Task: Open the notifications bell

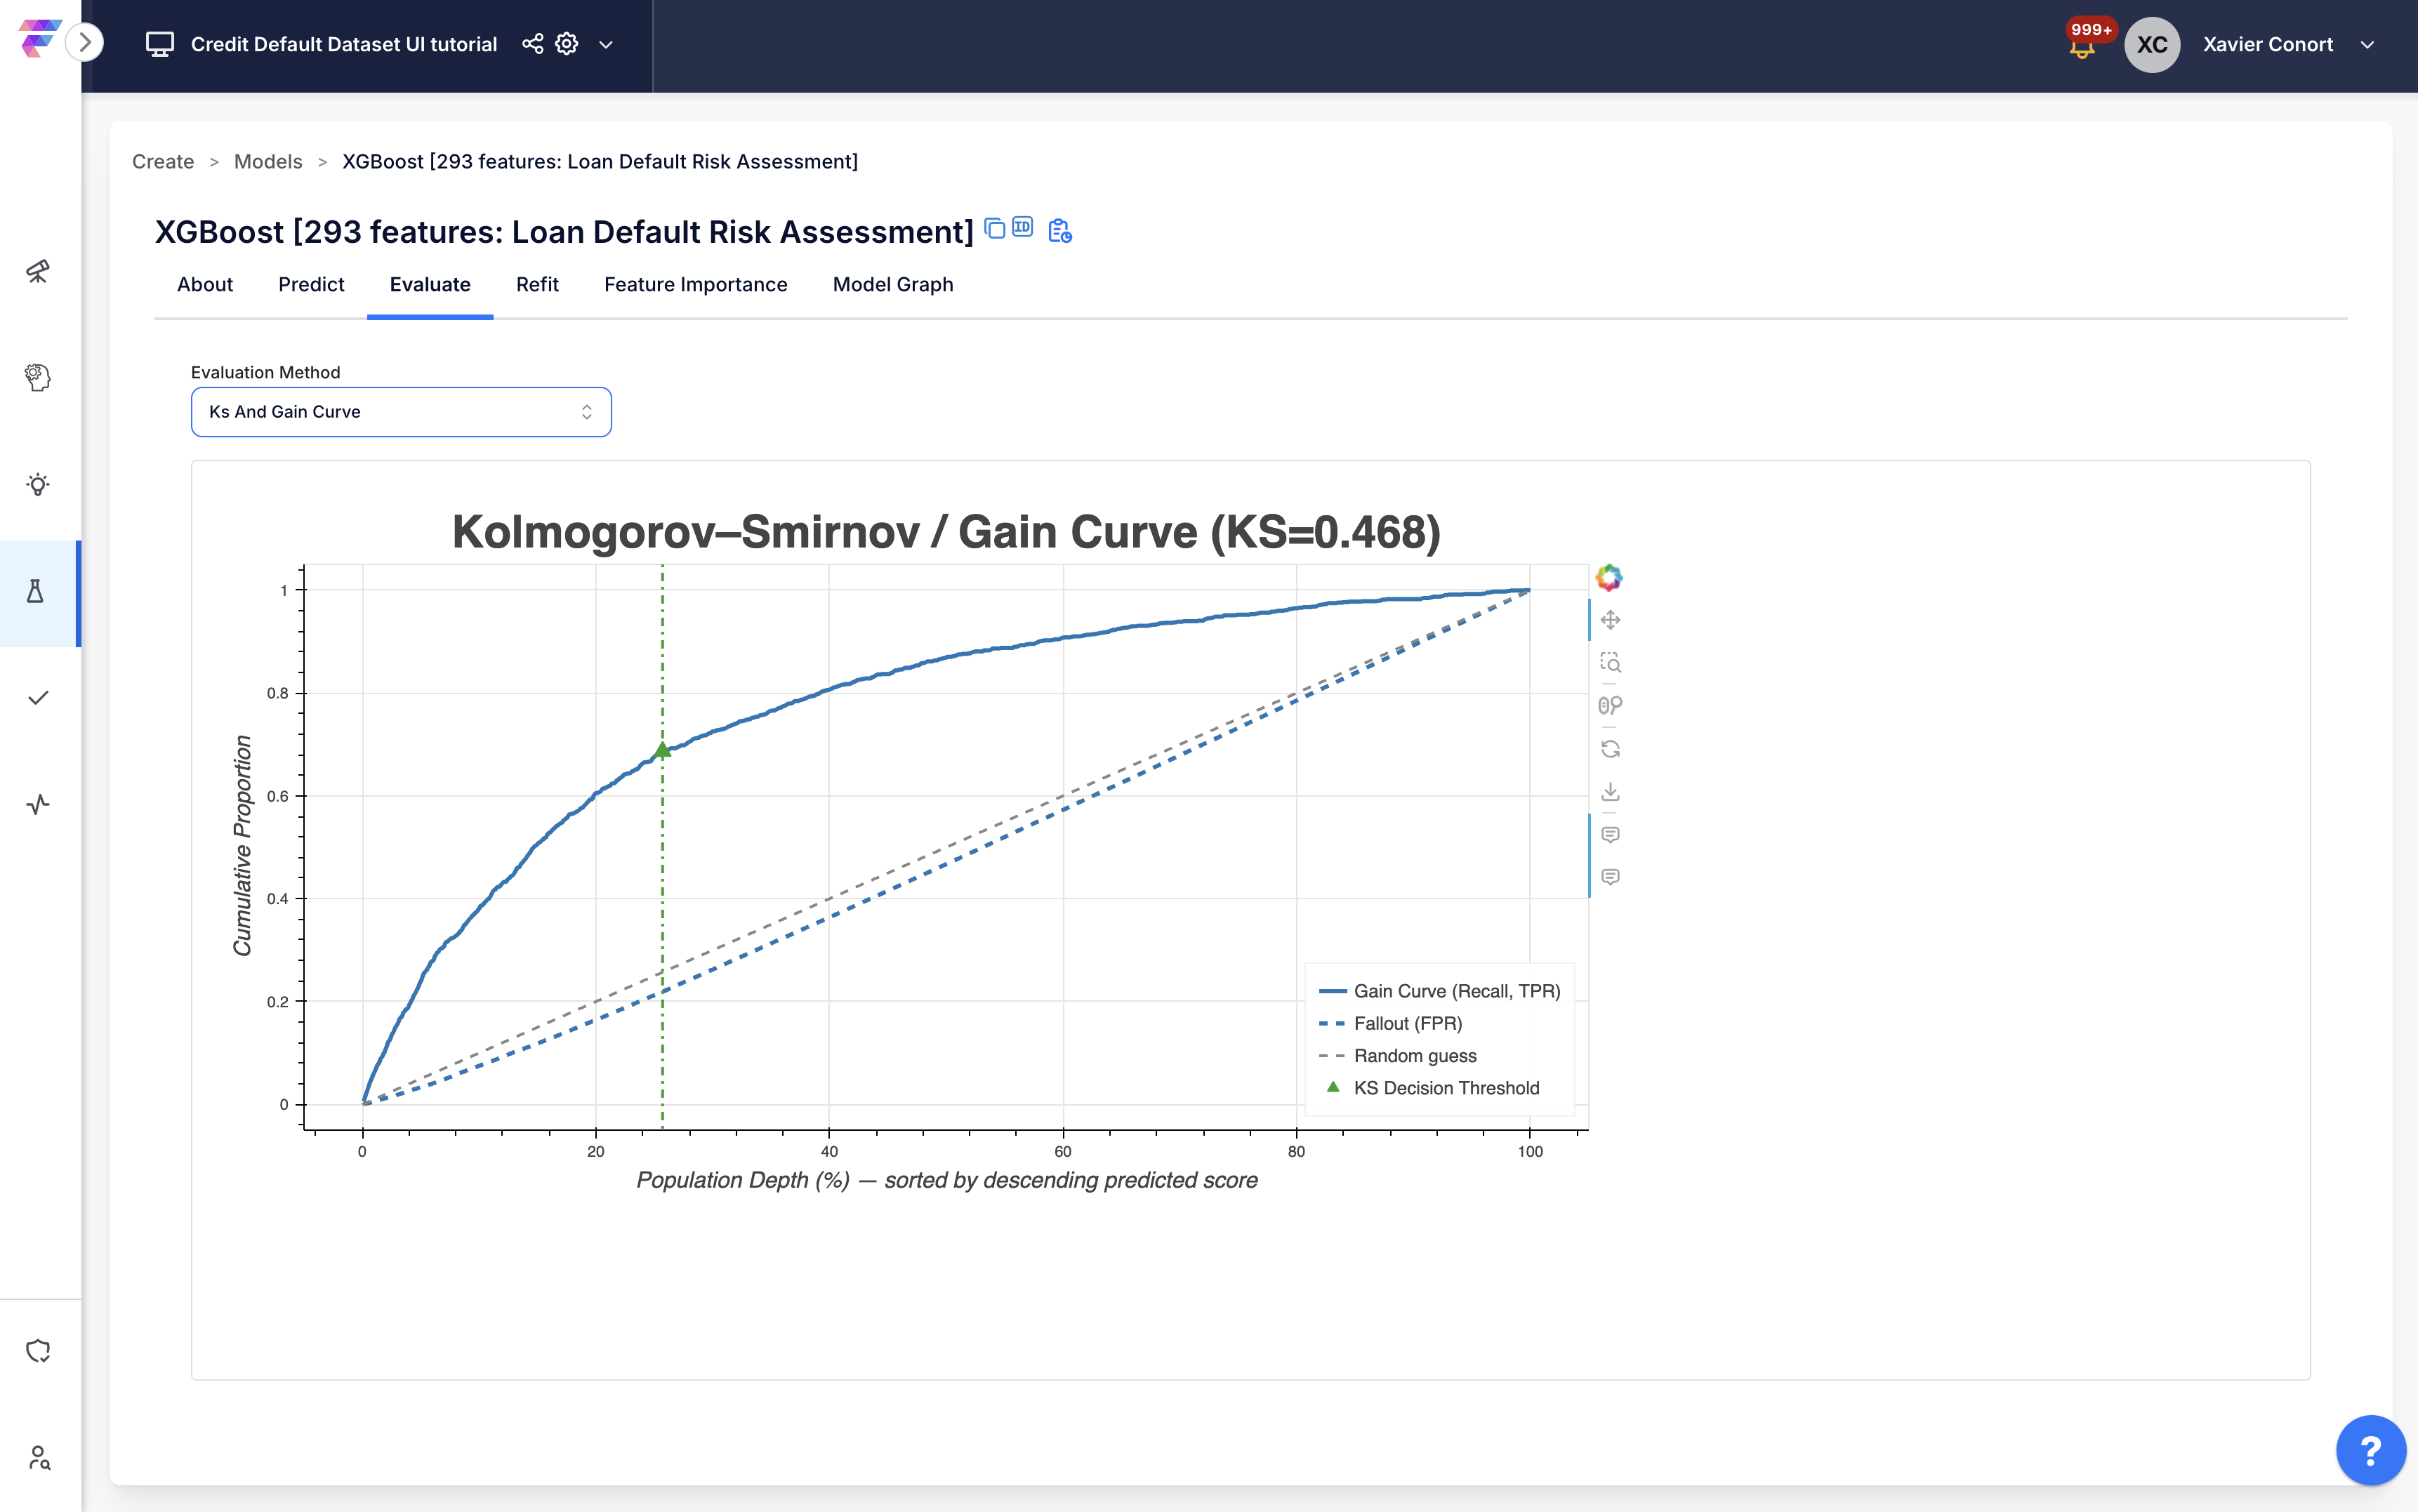Action: (x=2082, y=46)
